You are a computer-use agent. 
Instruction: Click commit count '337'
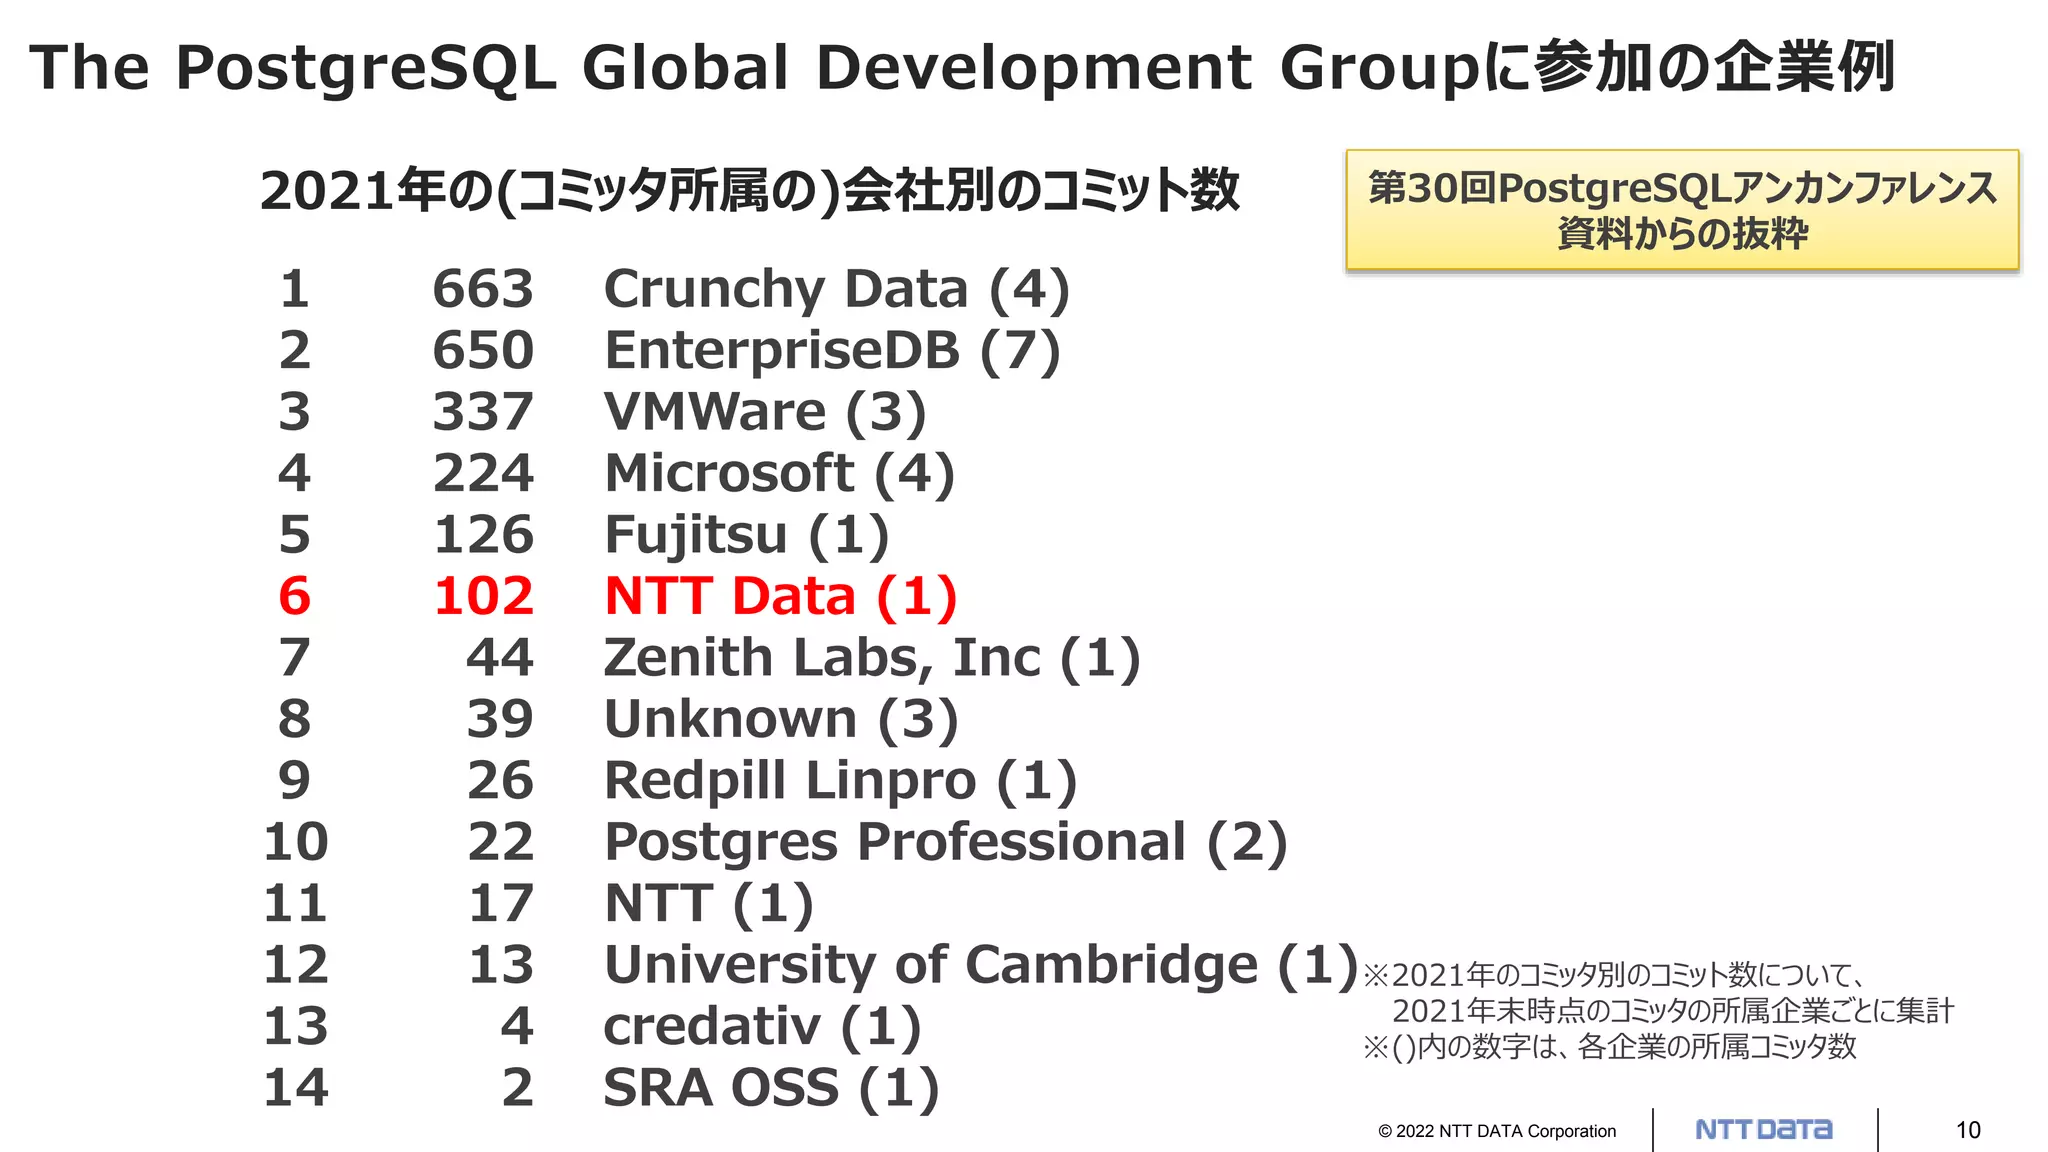[x=483, y=412]
